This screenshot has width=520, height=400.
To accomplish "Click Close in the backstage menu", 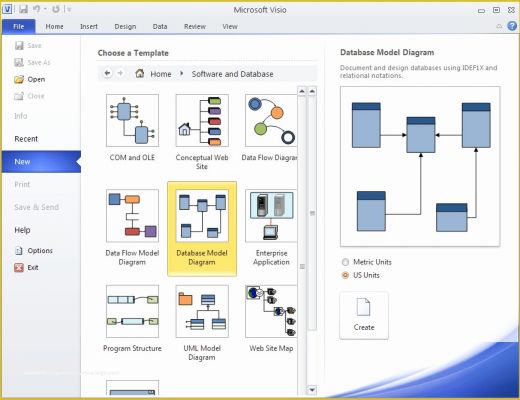I will click(x=29, y=96).
